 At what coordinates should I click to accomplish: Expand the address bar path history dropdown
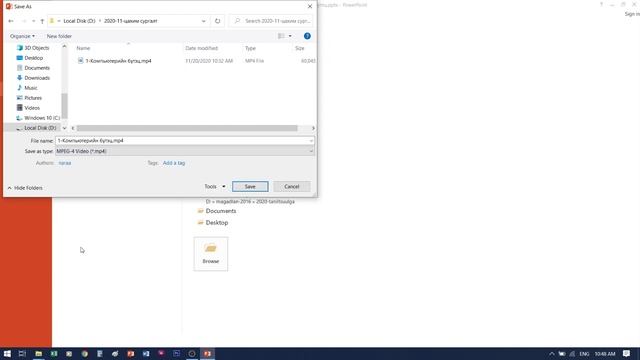tap(203, 21)
